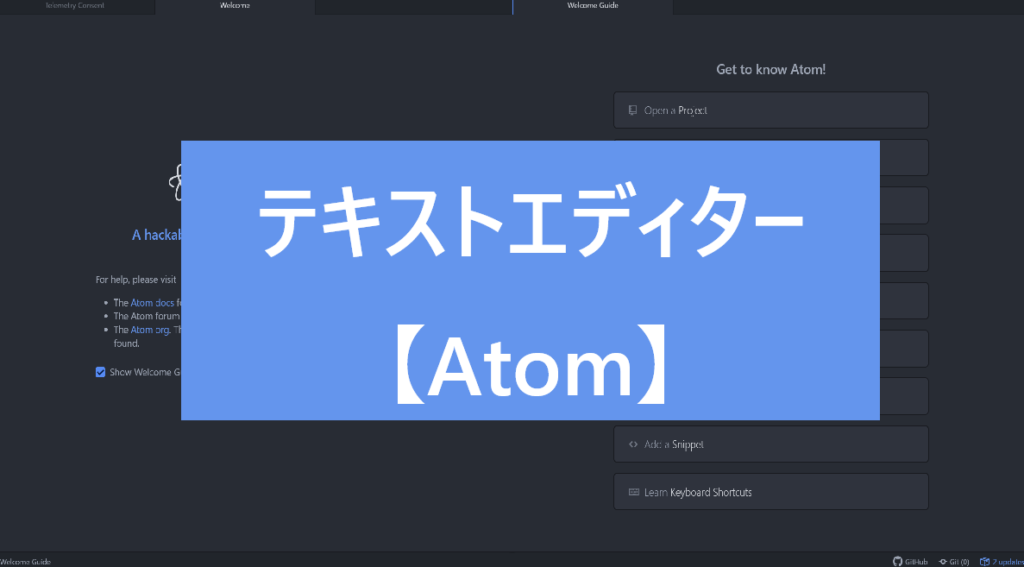
Task: Expand the Open a Project card
Action: (771, 110)
